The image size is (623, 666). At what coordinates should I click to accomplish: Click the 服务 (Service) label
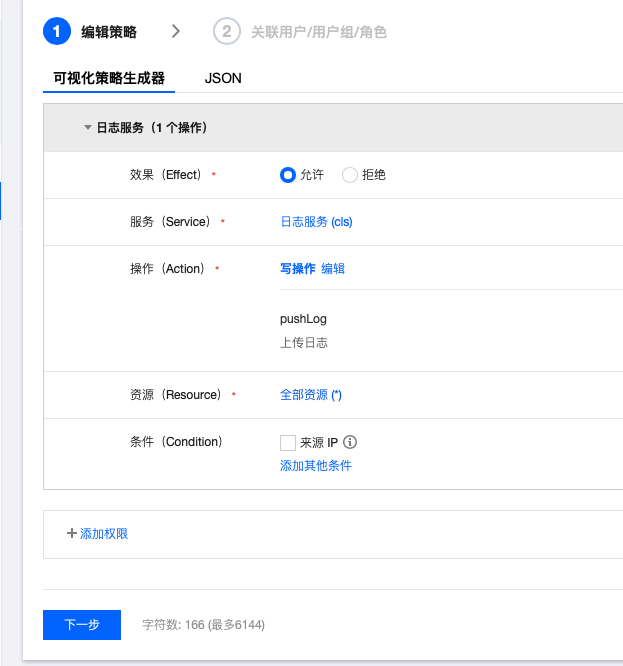pyautogui.click(x=170, y=221)
